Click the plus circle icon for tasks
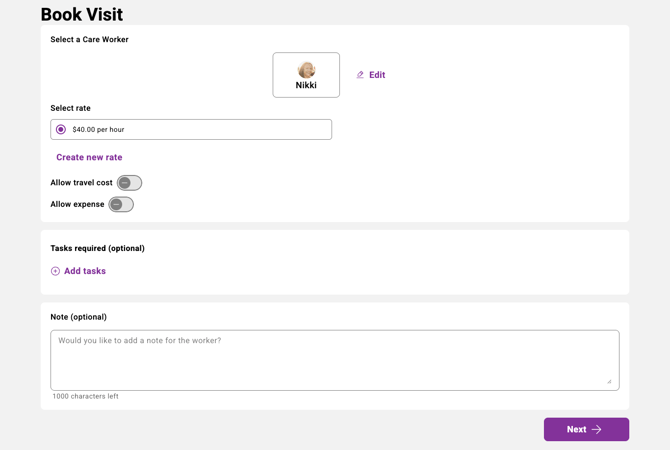 coord(56,271)
